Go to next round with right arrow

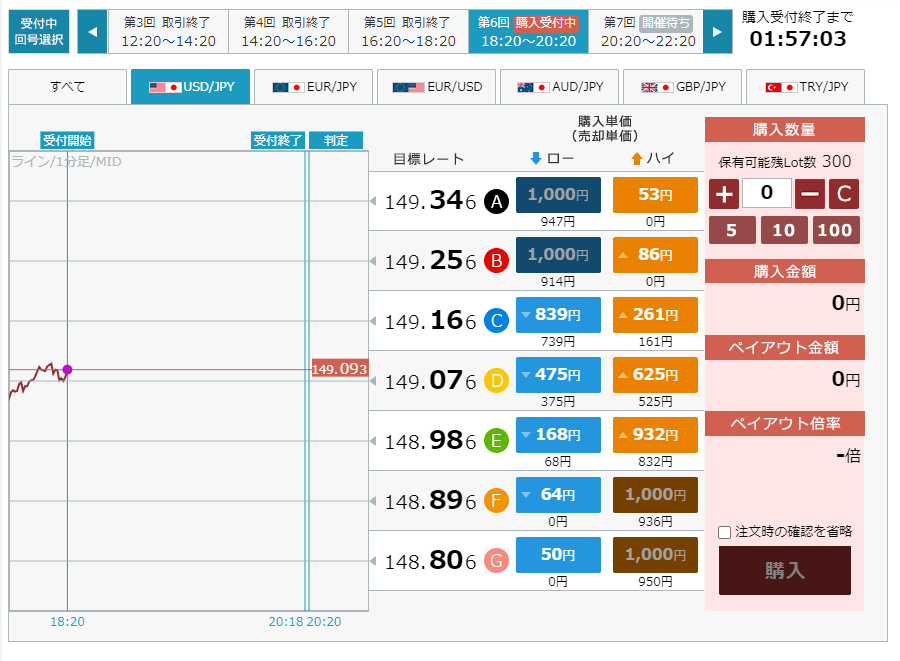pyautogui.click(x=717, y=32)
